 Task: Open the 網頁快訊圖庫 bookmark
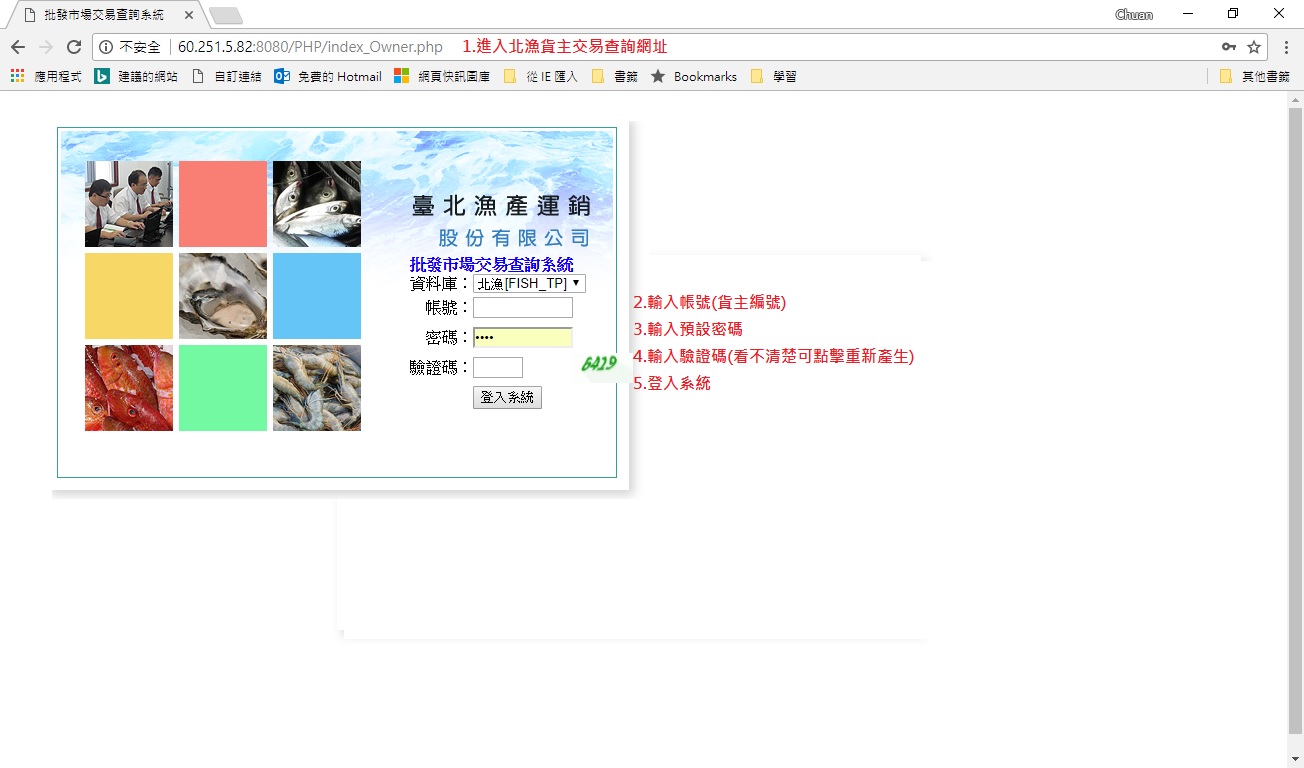point(442,76)
